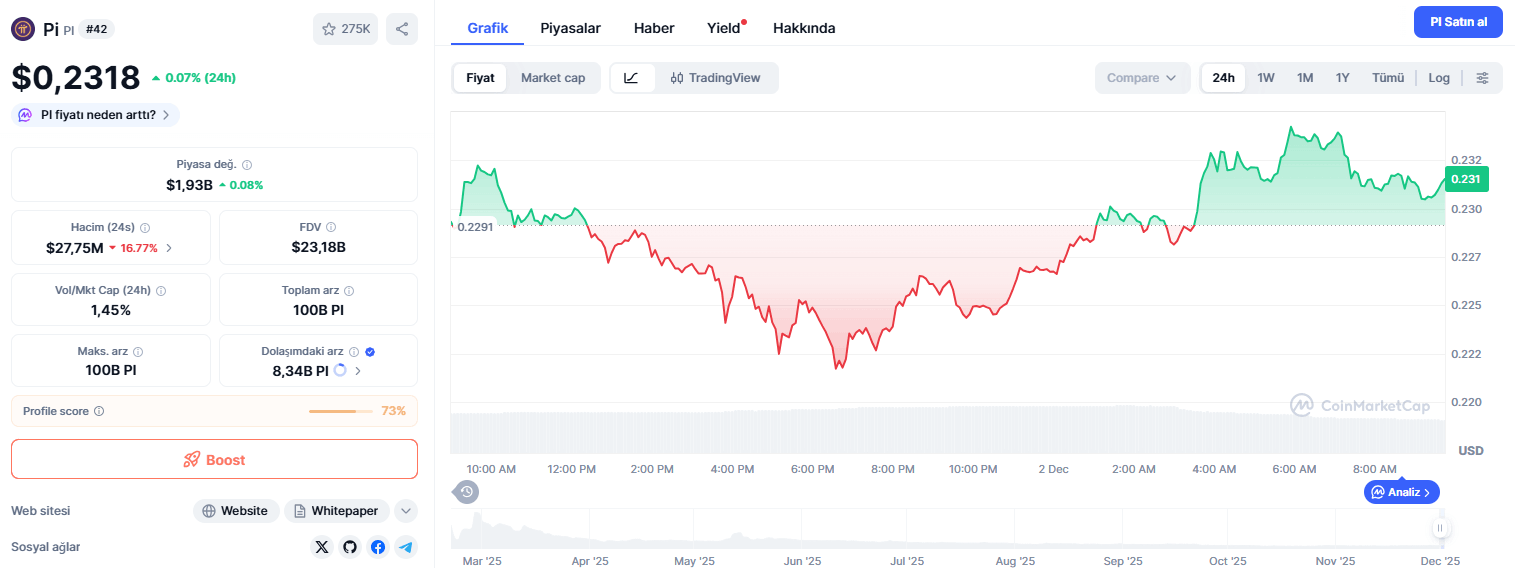Open the X (Twitter) social link

(x=321, y=547)
